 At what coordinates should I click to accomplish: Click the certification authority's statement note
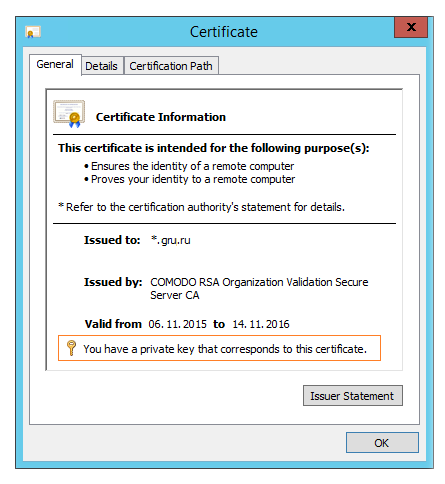tap(201, 207)
